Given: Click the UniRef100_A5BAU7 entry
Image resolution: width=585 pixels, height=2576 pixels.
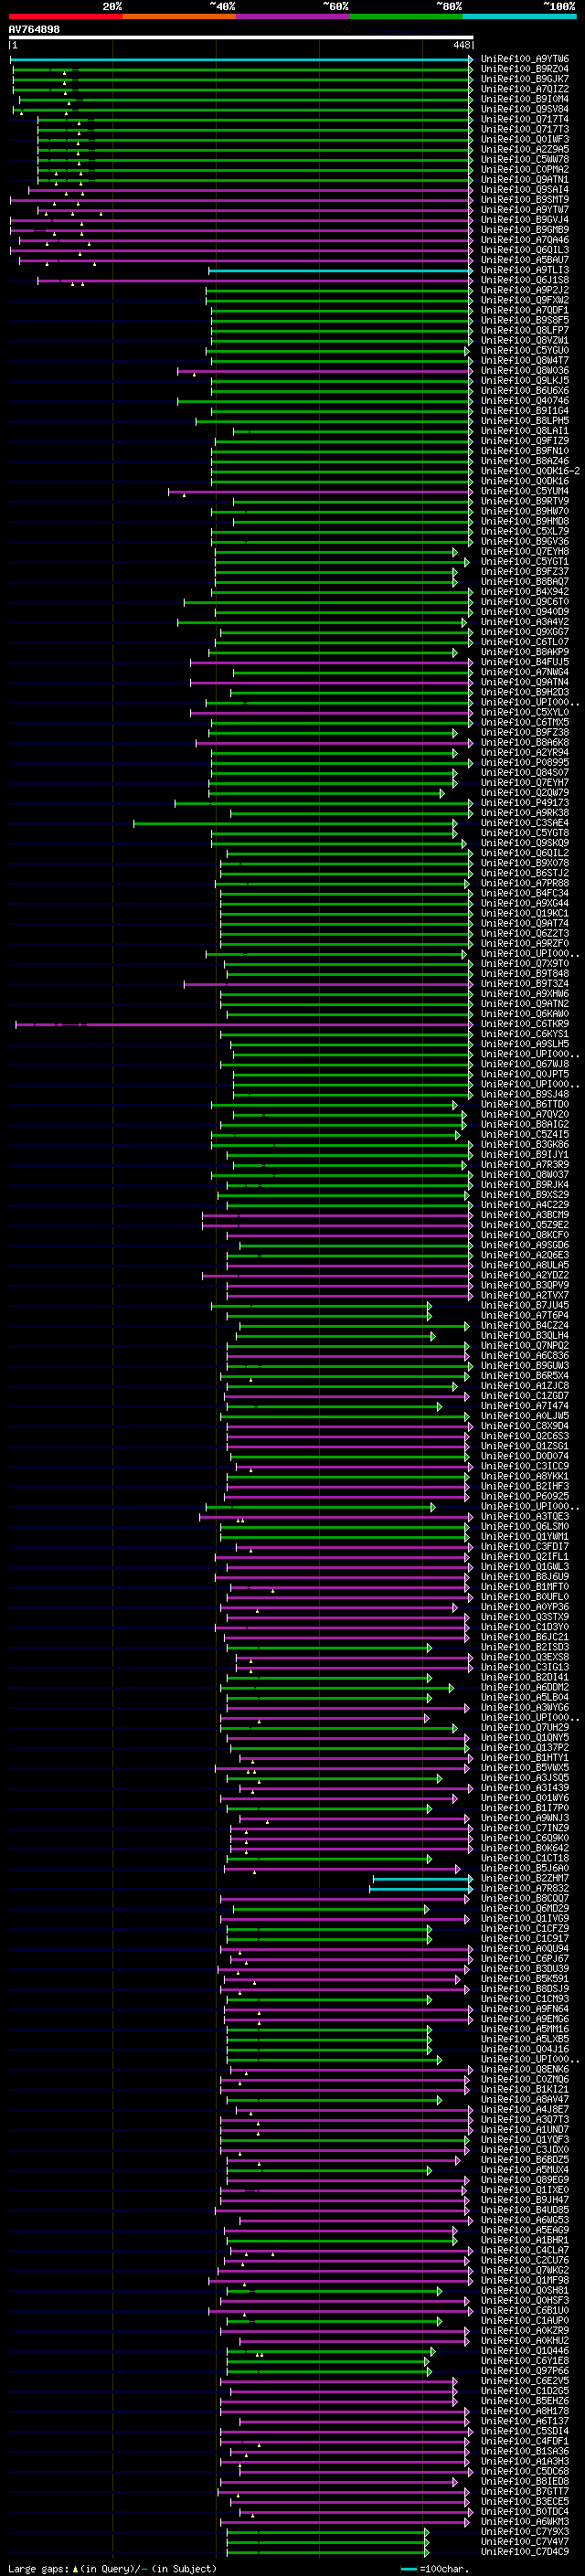Looking at the screenshot, I should click(x=525, y=260).
